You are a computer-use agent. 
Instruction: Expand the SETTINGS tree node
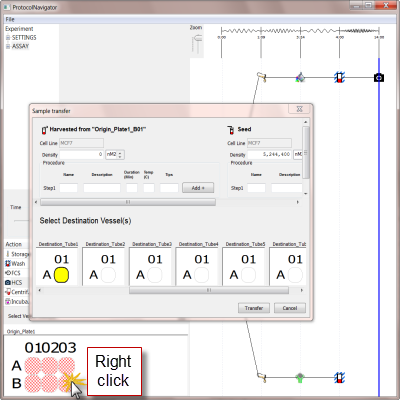[x=8, y=38]
